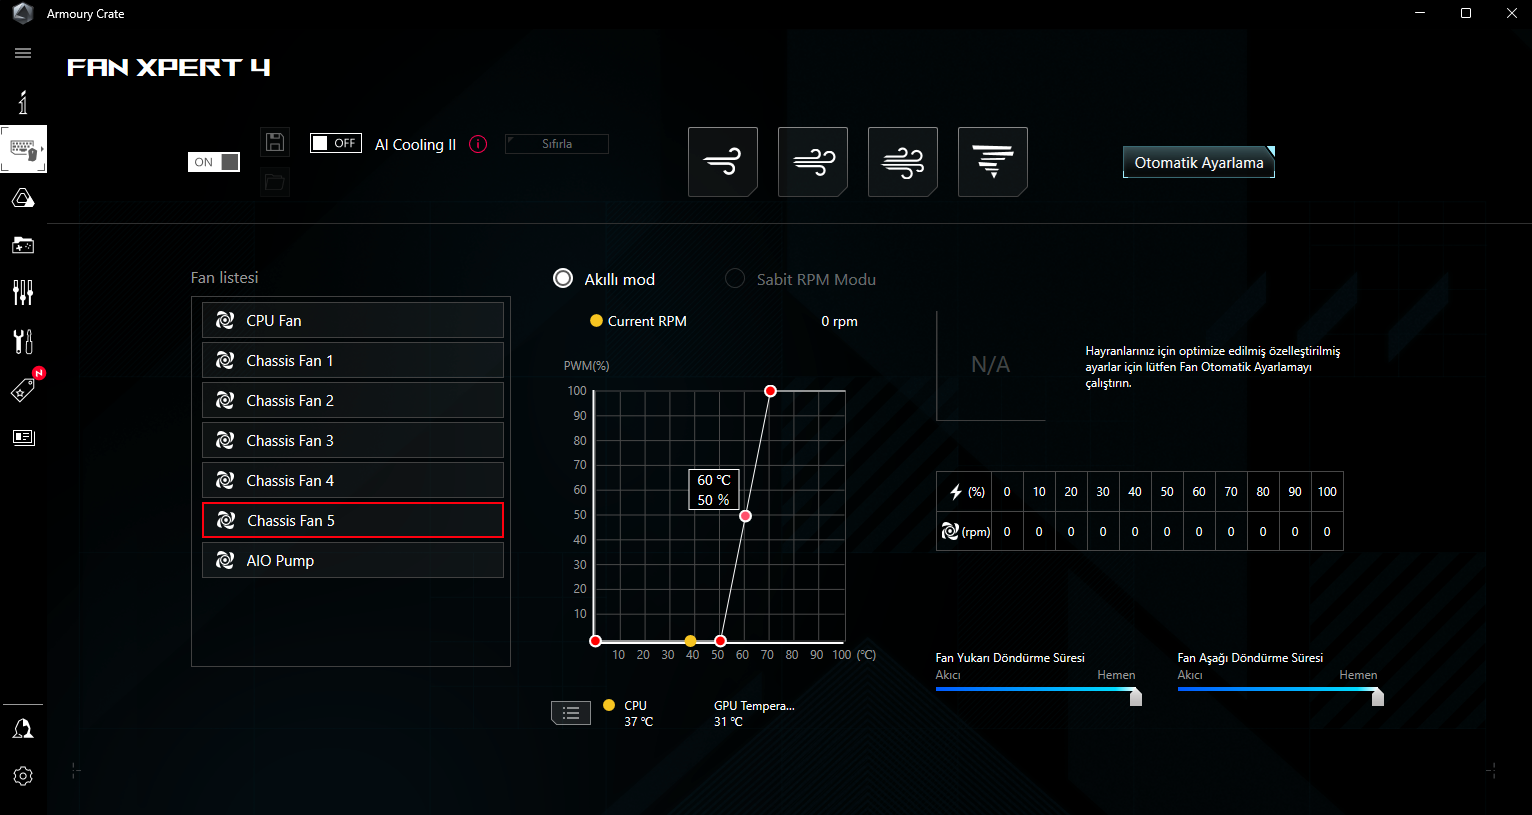
Task: Click the Sıfırla reset button
Action: coord(557,144)
